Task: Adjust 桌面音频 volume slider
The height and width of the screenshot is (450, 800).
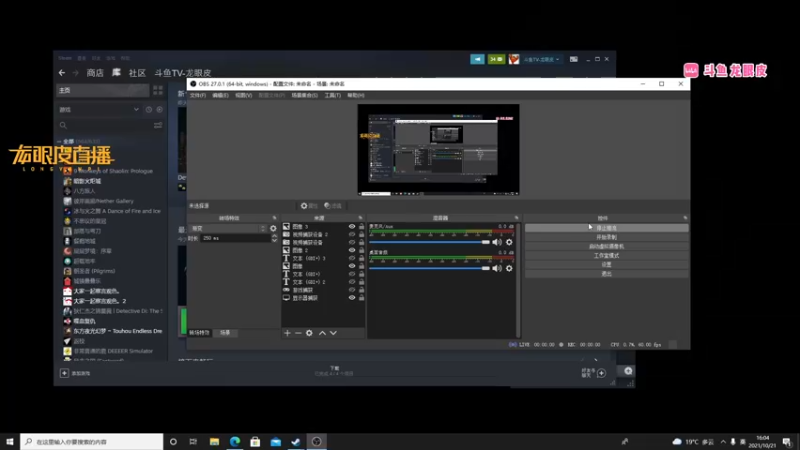Action: (x=429, y=268)
